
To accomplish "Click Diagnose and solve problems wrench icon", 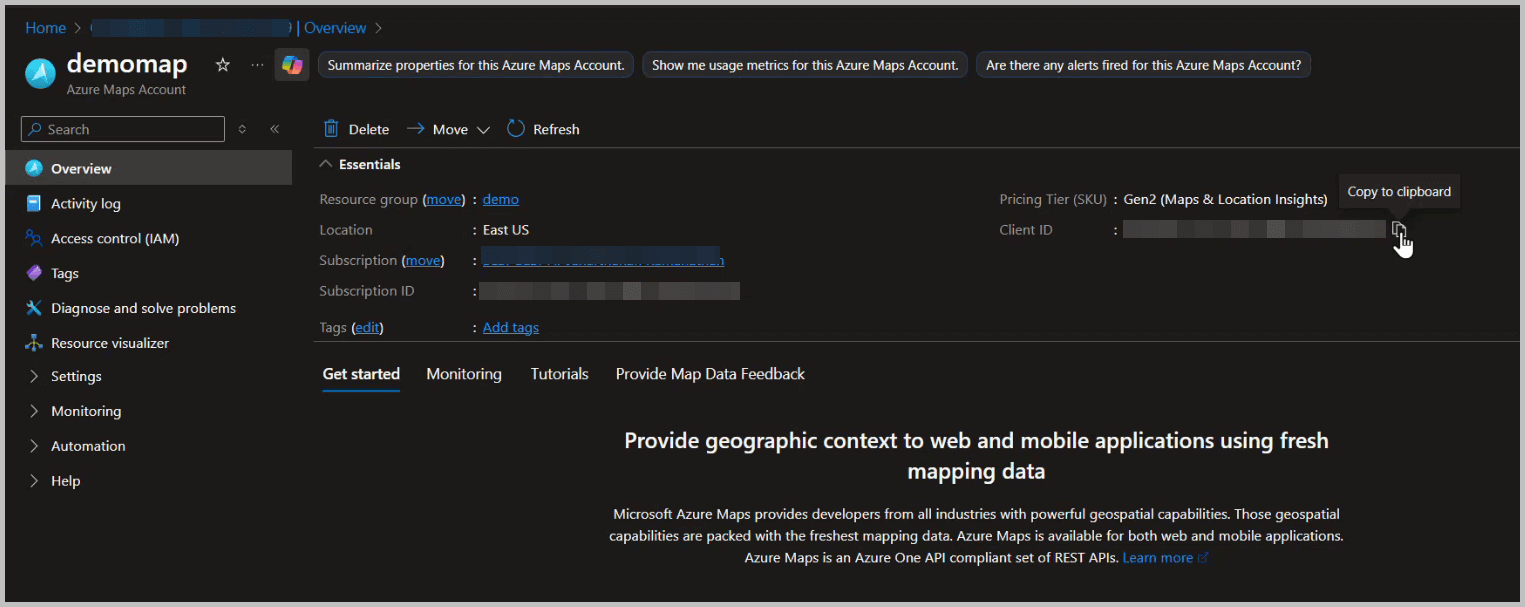I will point(32,308).
